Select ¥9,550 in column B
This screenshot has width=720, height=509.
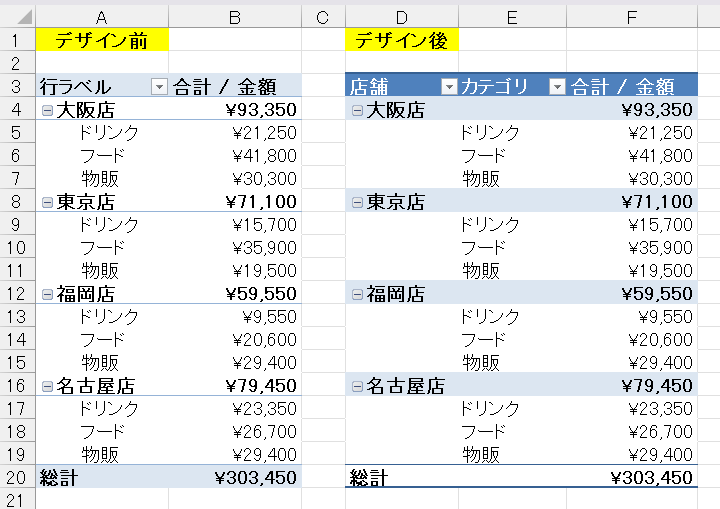[270, 317]
